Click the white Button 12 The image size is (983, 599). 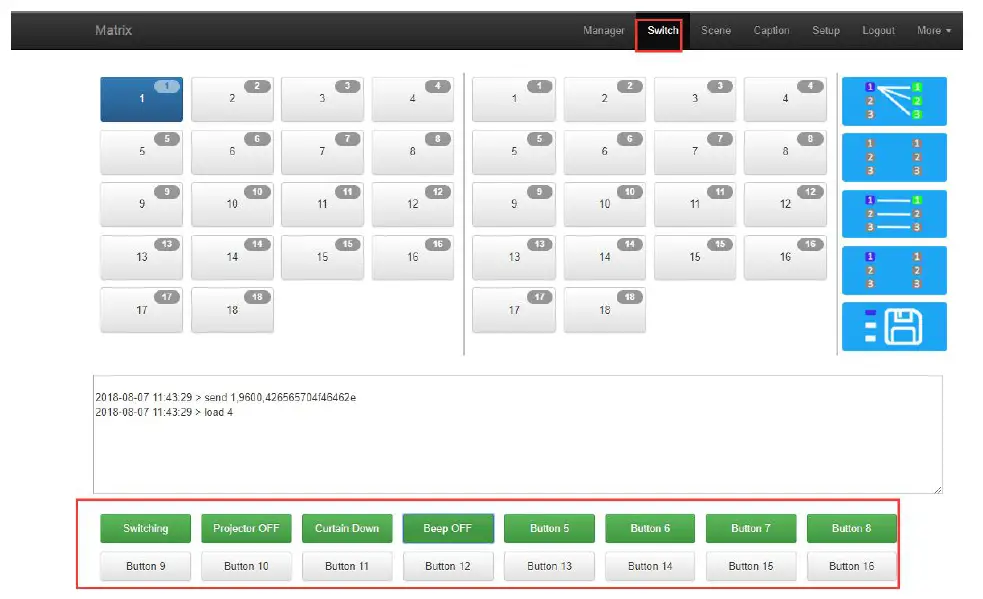pyautogui.click(x=448, y=566)
